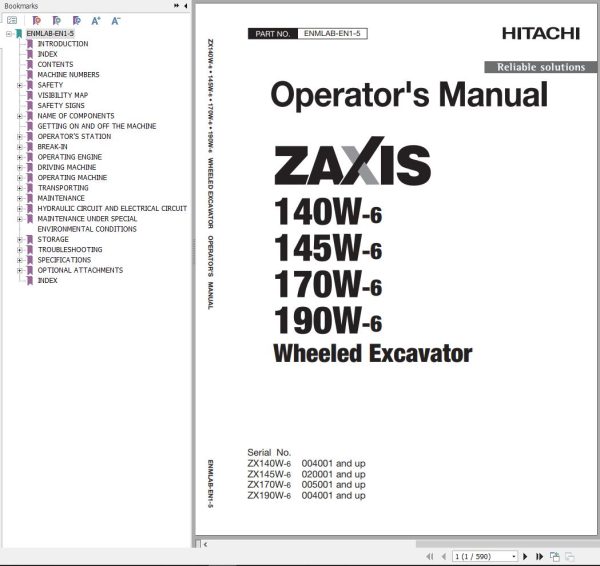Expand the SAFETY bookmark node
The width and height of the screenshot is (600, 566).
[20, 85]
